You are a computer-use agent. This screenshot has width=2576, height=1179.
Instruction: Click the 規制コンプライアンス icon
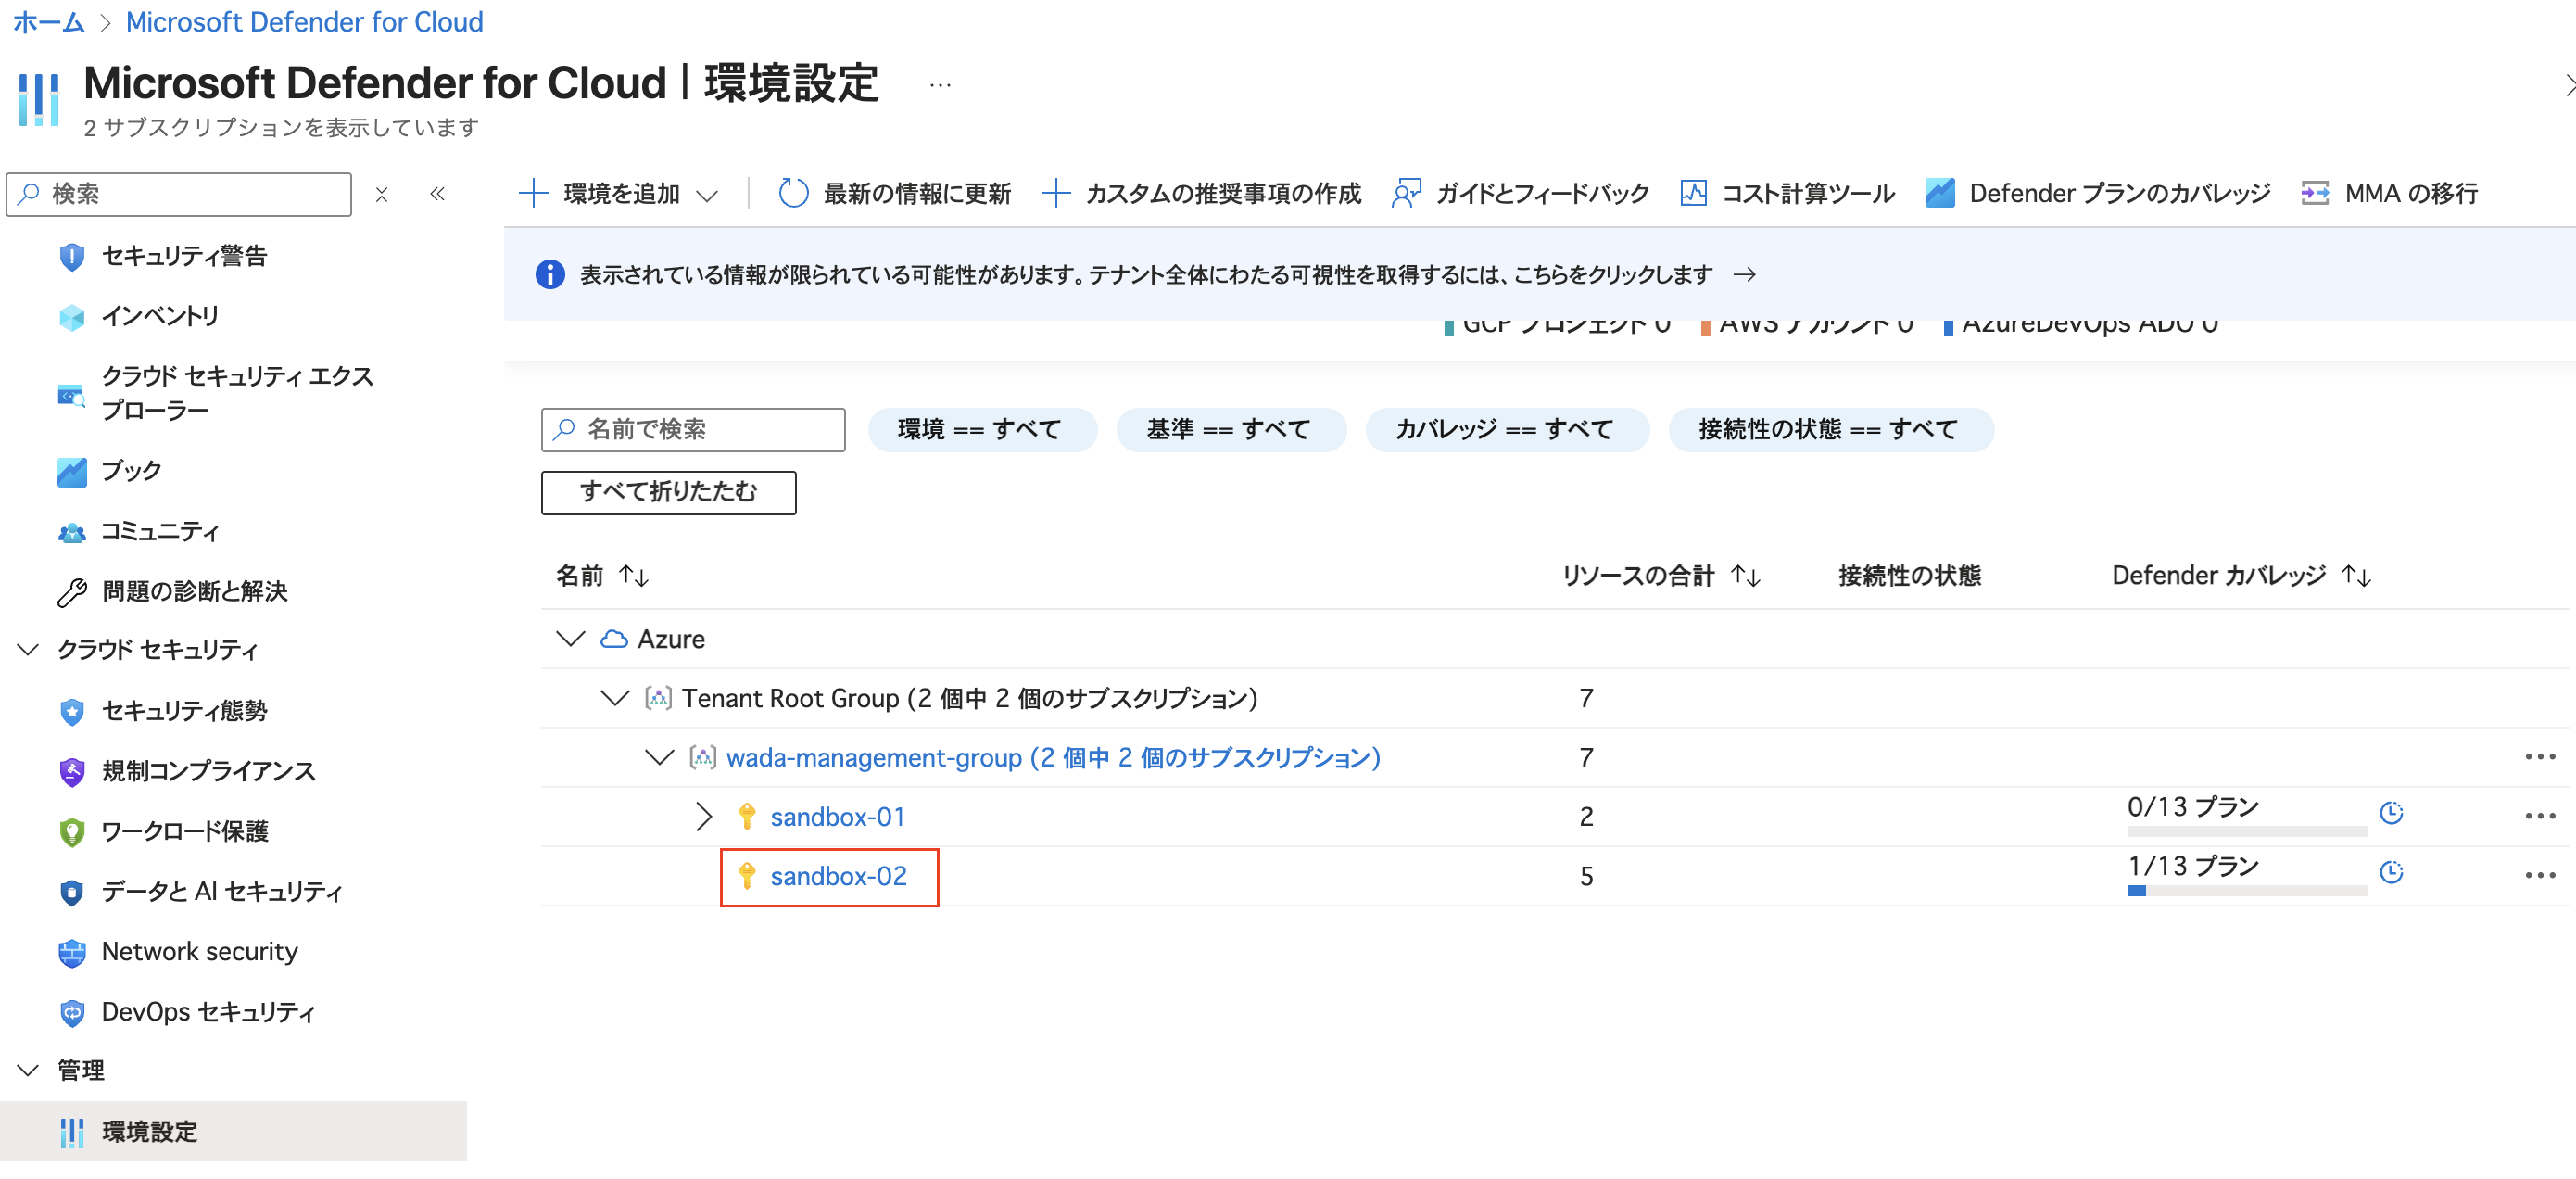(x=71, y=771)
